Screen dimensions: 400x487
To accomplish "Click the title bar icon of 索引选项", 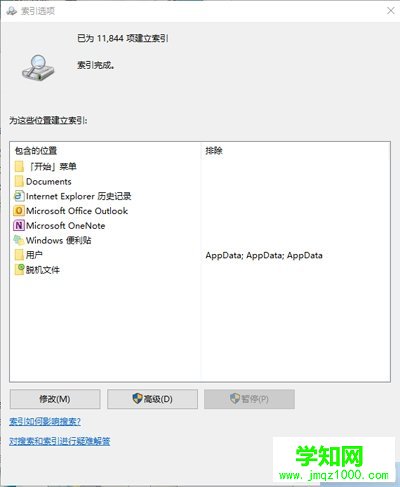I will tap(11, 11).
